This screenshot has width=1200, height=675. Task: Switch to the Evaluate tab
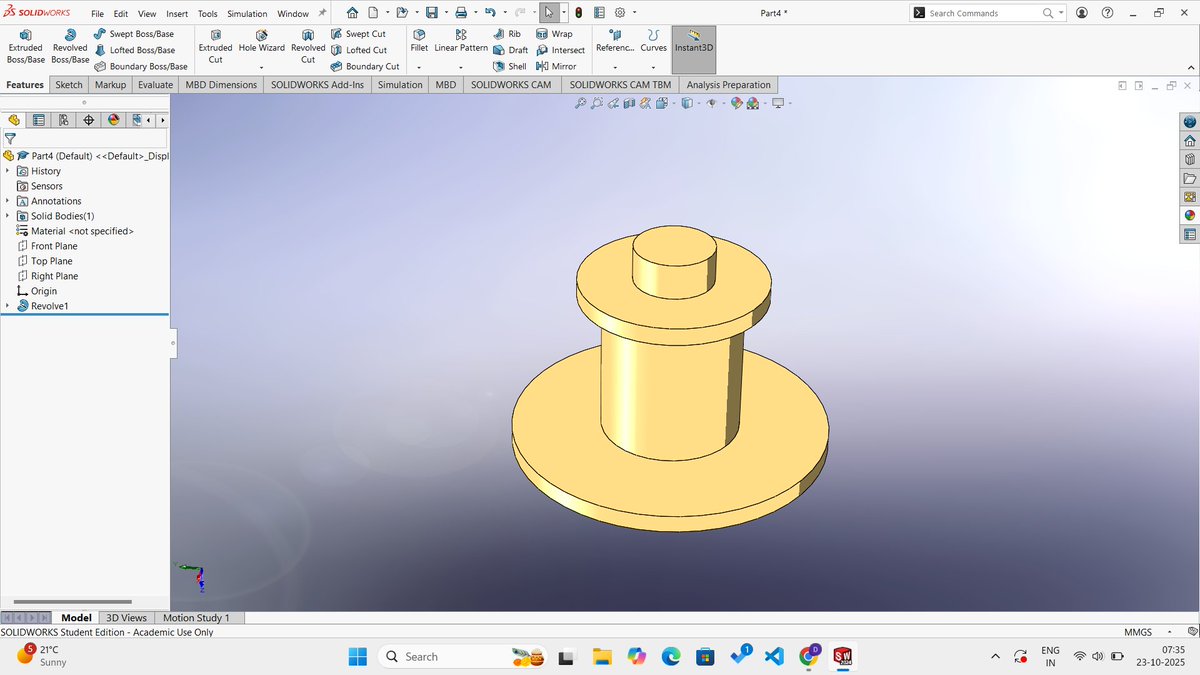(155, 85)
